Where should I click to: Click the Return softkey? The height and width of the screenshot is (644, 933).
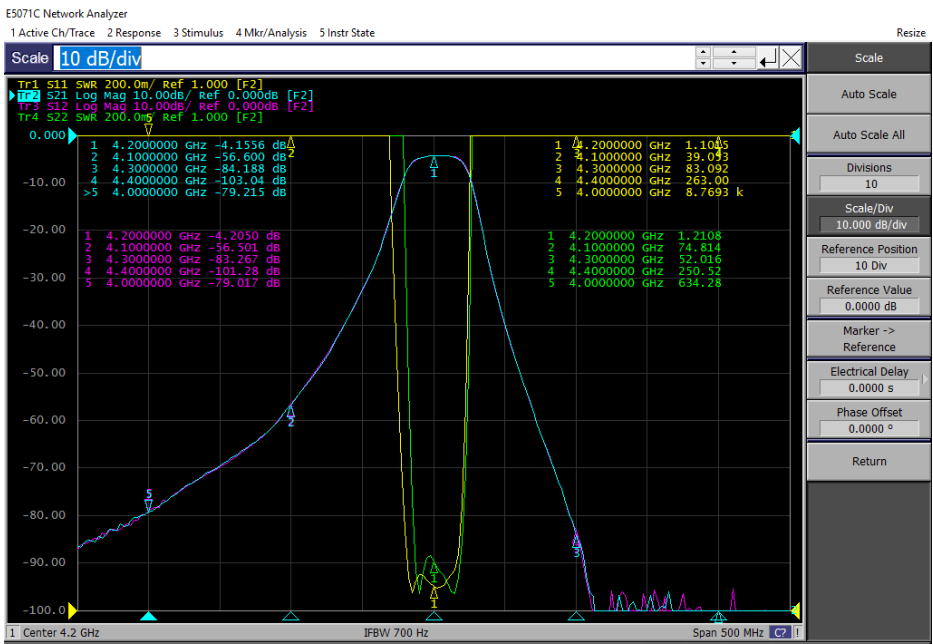click(x=868, y=461)
